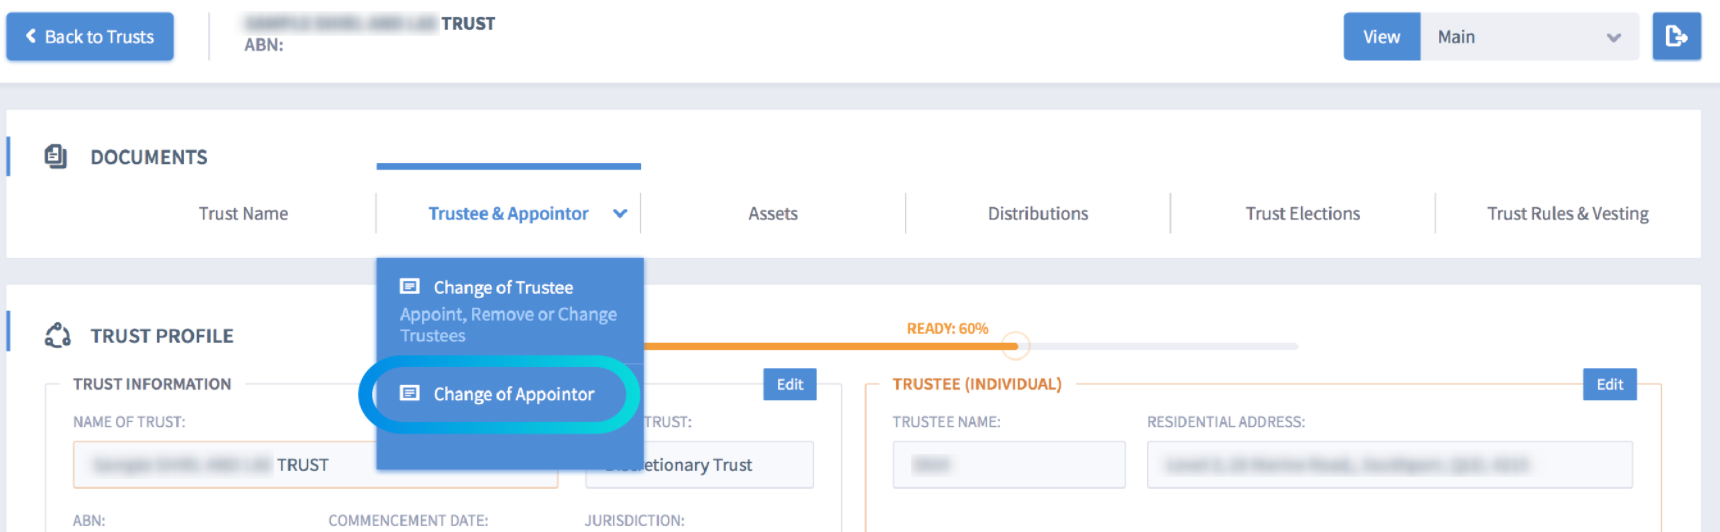The width and height of the screenshot is (1720, 532).
Task: Click the Trustee Name input field
Action: 1009,465
